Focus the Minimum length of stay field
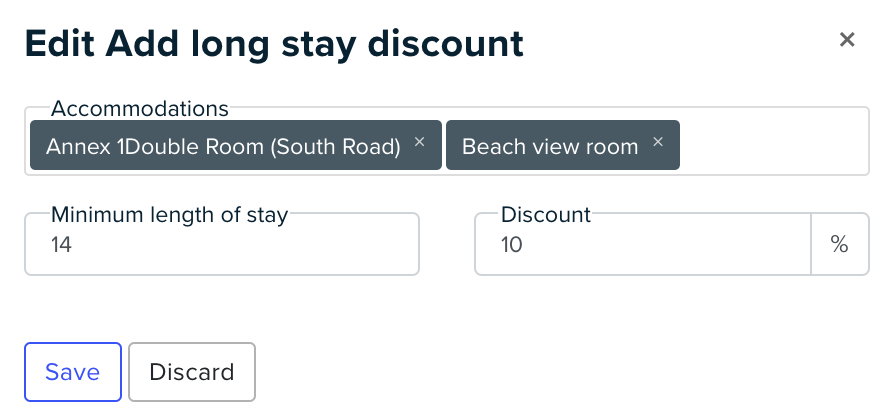The image size is (886, 414). click(222, 244)
